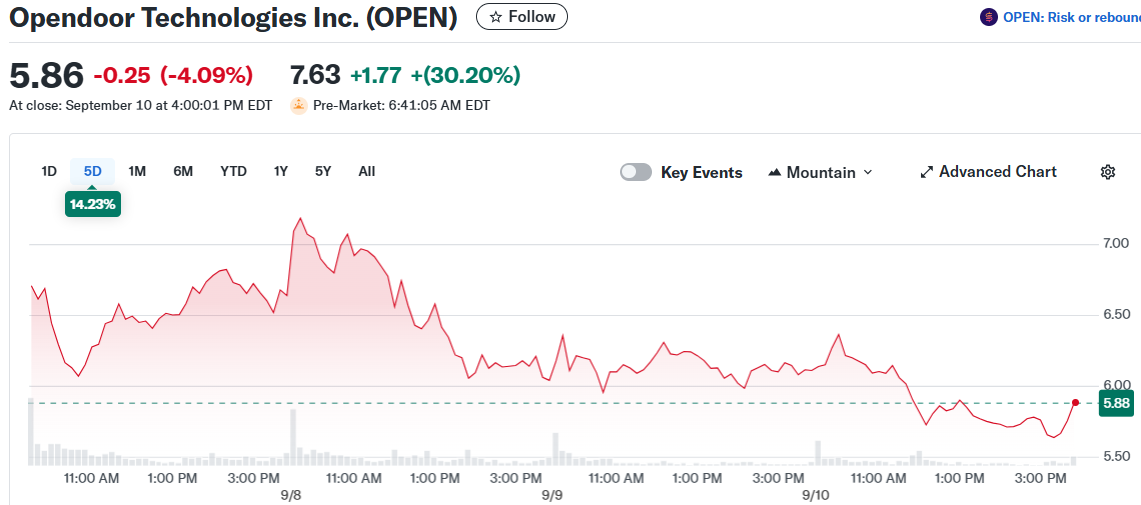Click the pre-market sunrise icon

pyautogui.click(x=298, y=106)
